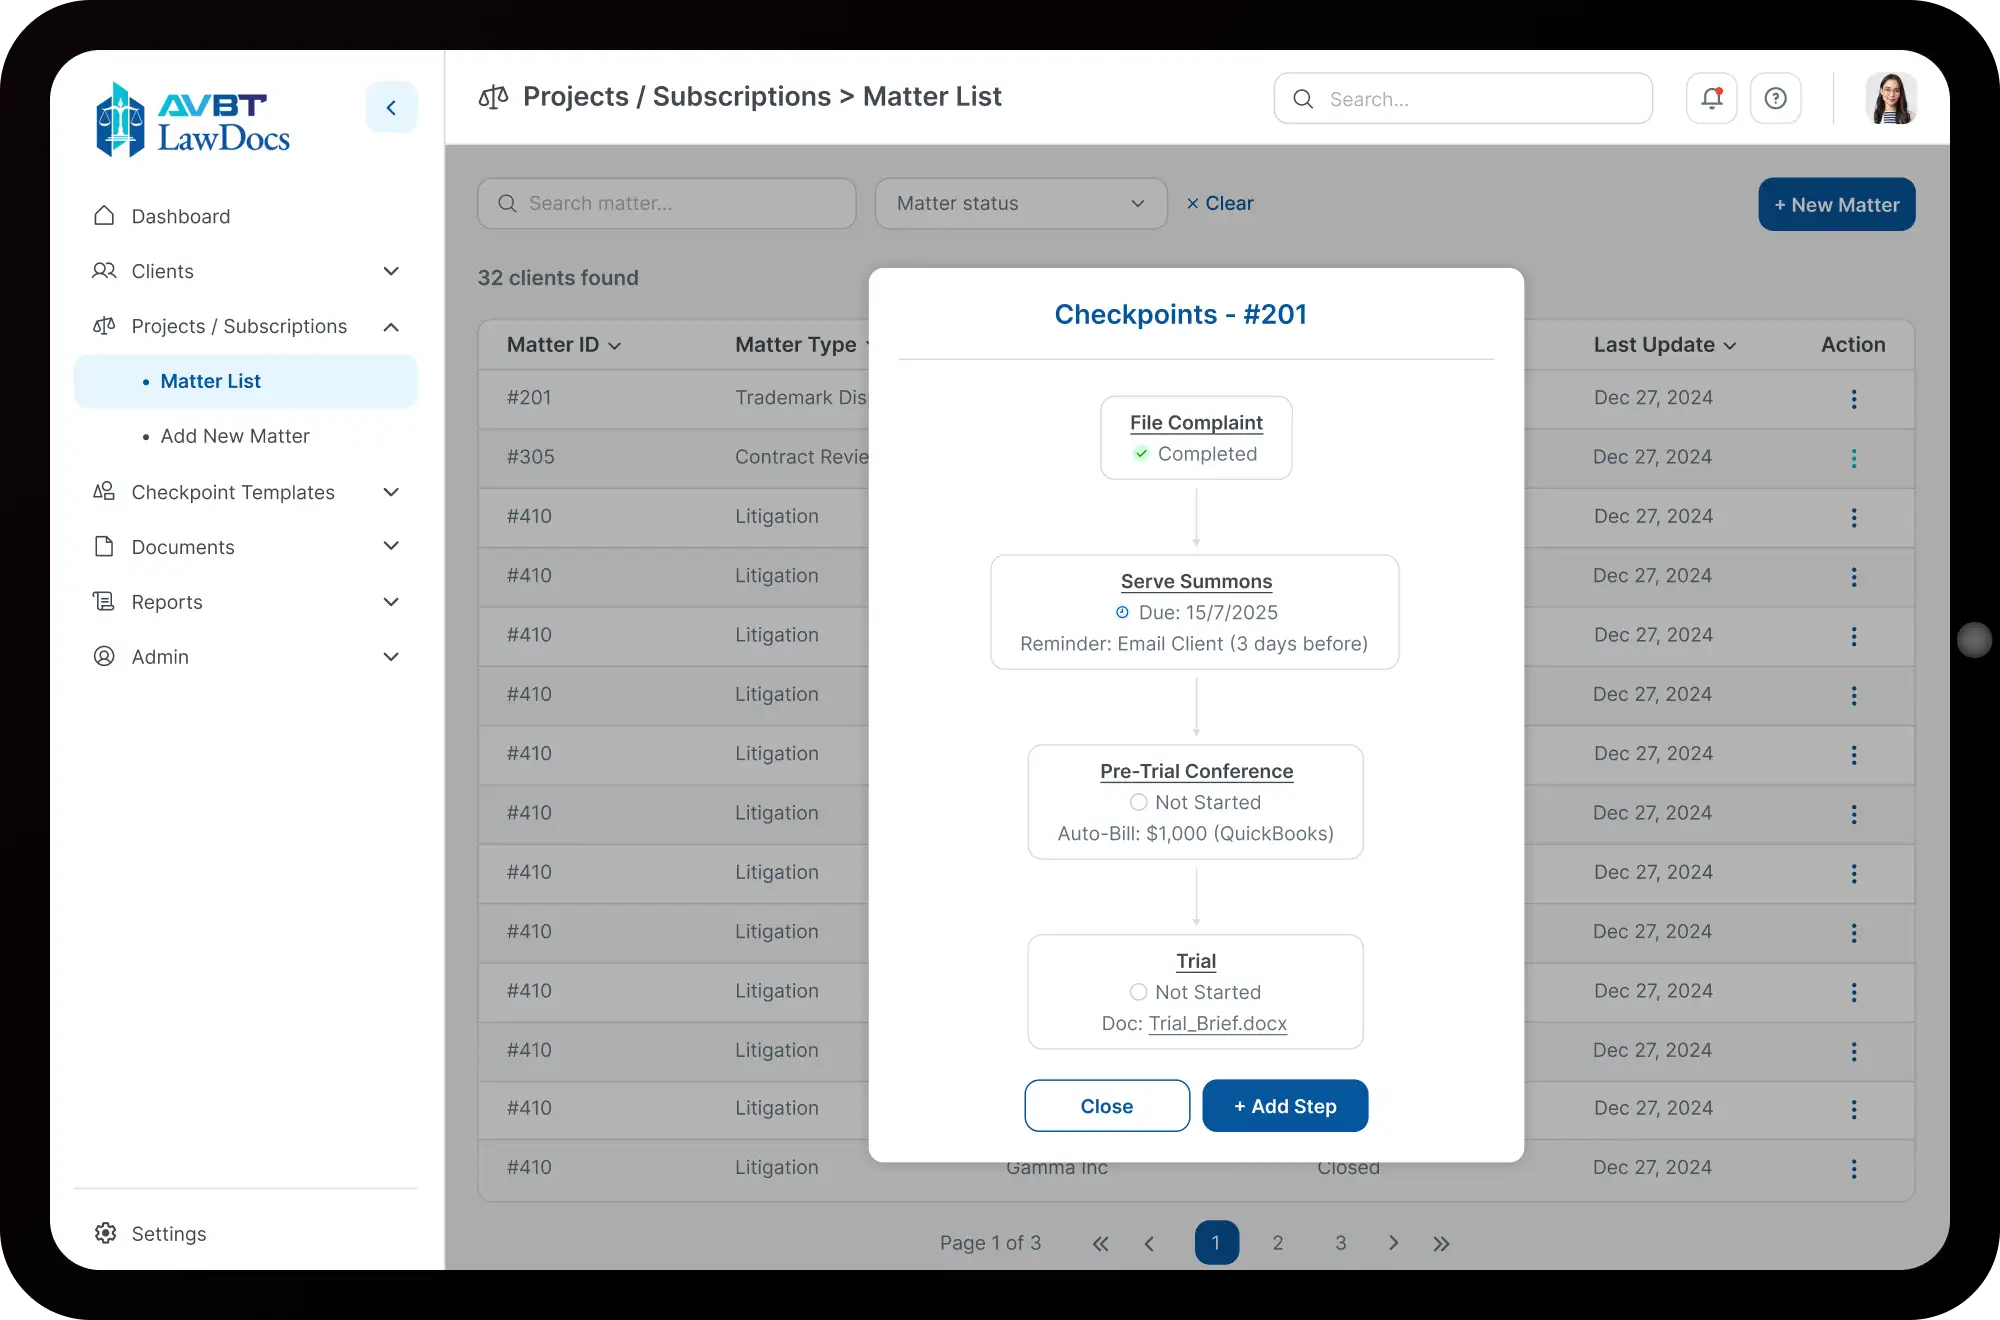Screen dimensions: 2000x1320
Task: Open the Serve Summons checkpoint
Action: click(1196, 581)
